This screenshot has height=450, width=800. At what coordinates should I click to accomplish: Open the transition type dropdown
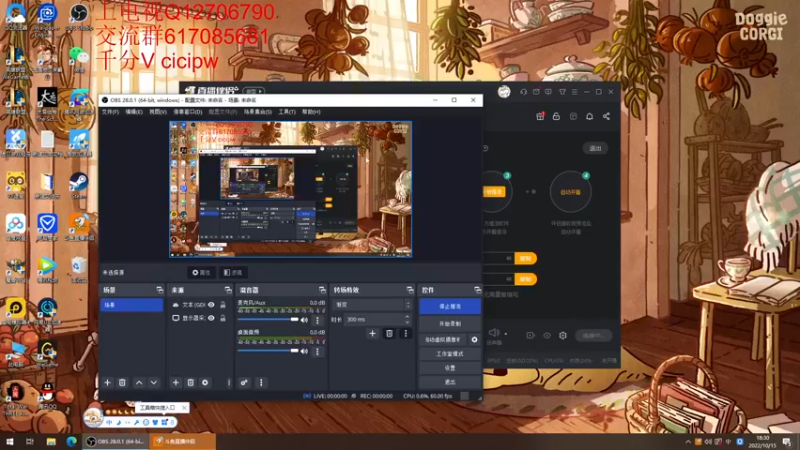[x=372, y=305]
